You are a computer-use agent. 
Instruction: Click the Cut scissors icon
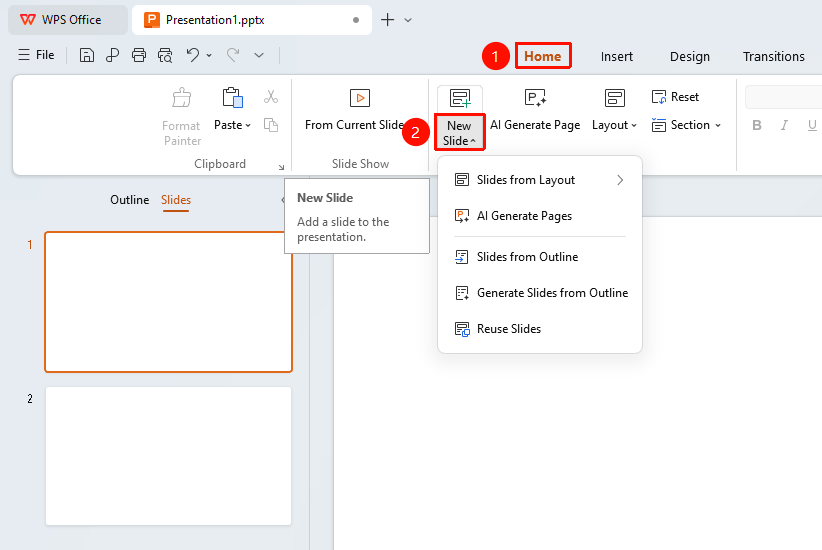(271, 96)
